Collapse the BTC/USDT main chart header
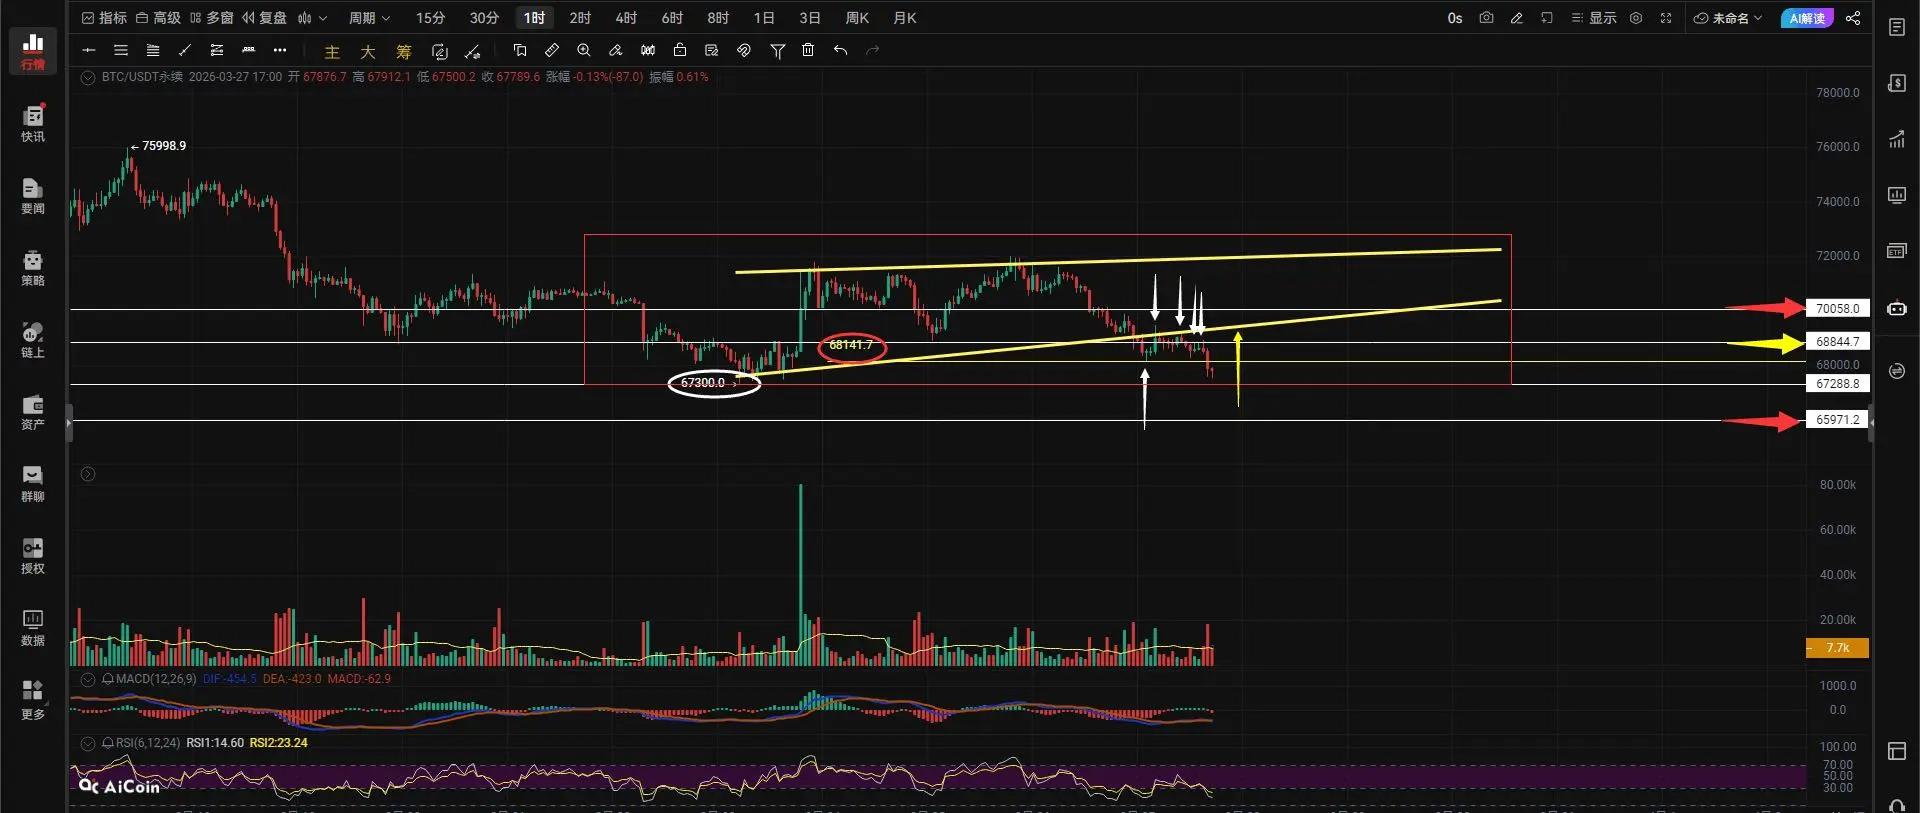This screenshot has width=1920, height=813. pos(88,77)
